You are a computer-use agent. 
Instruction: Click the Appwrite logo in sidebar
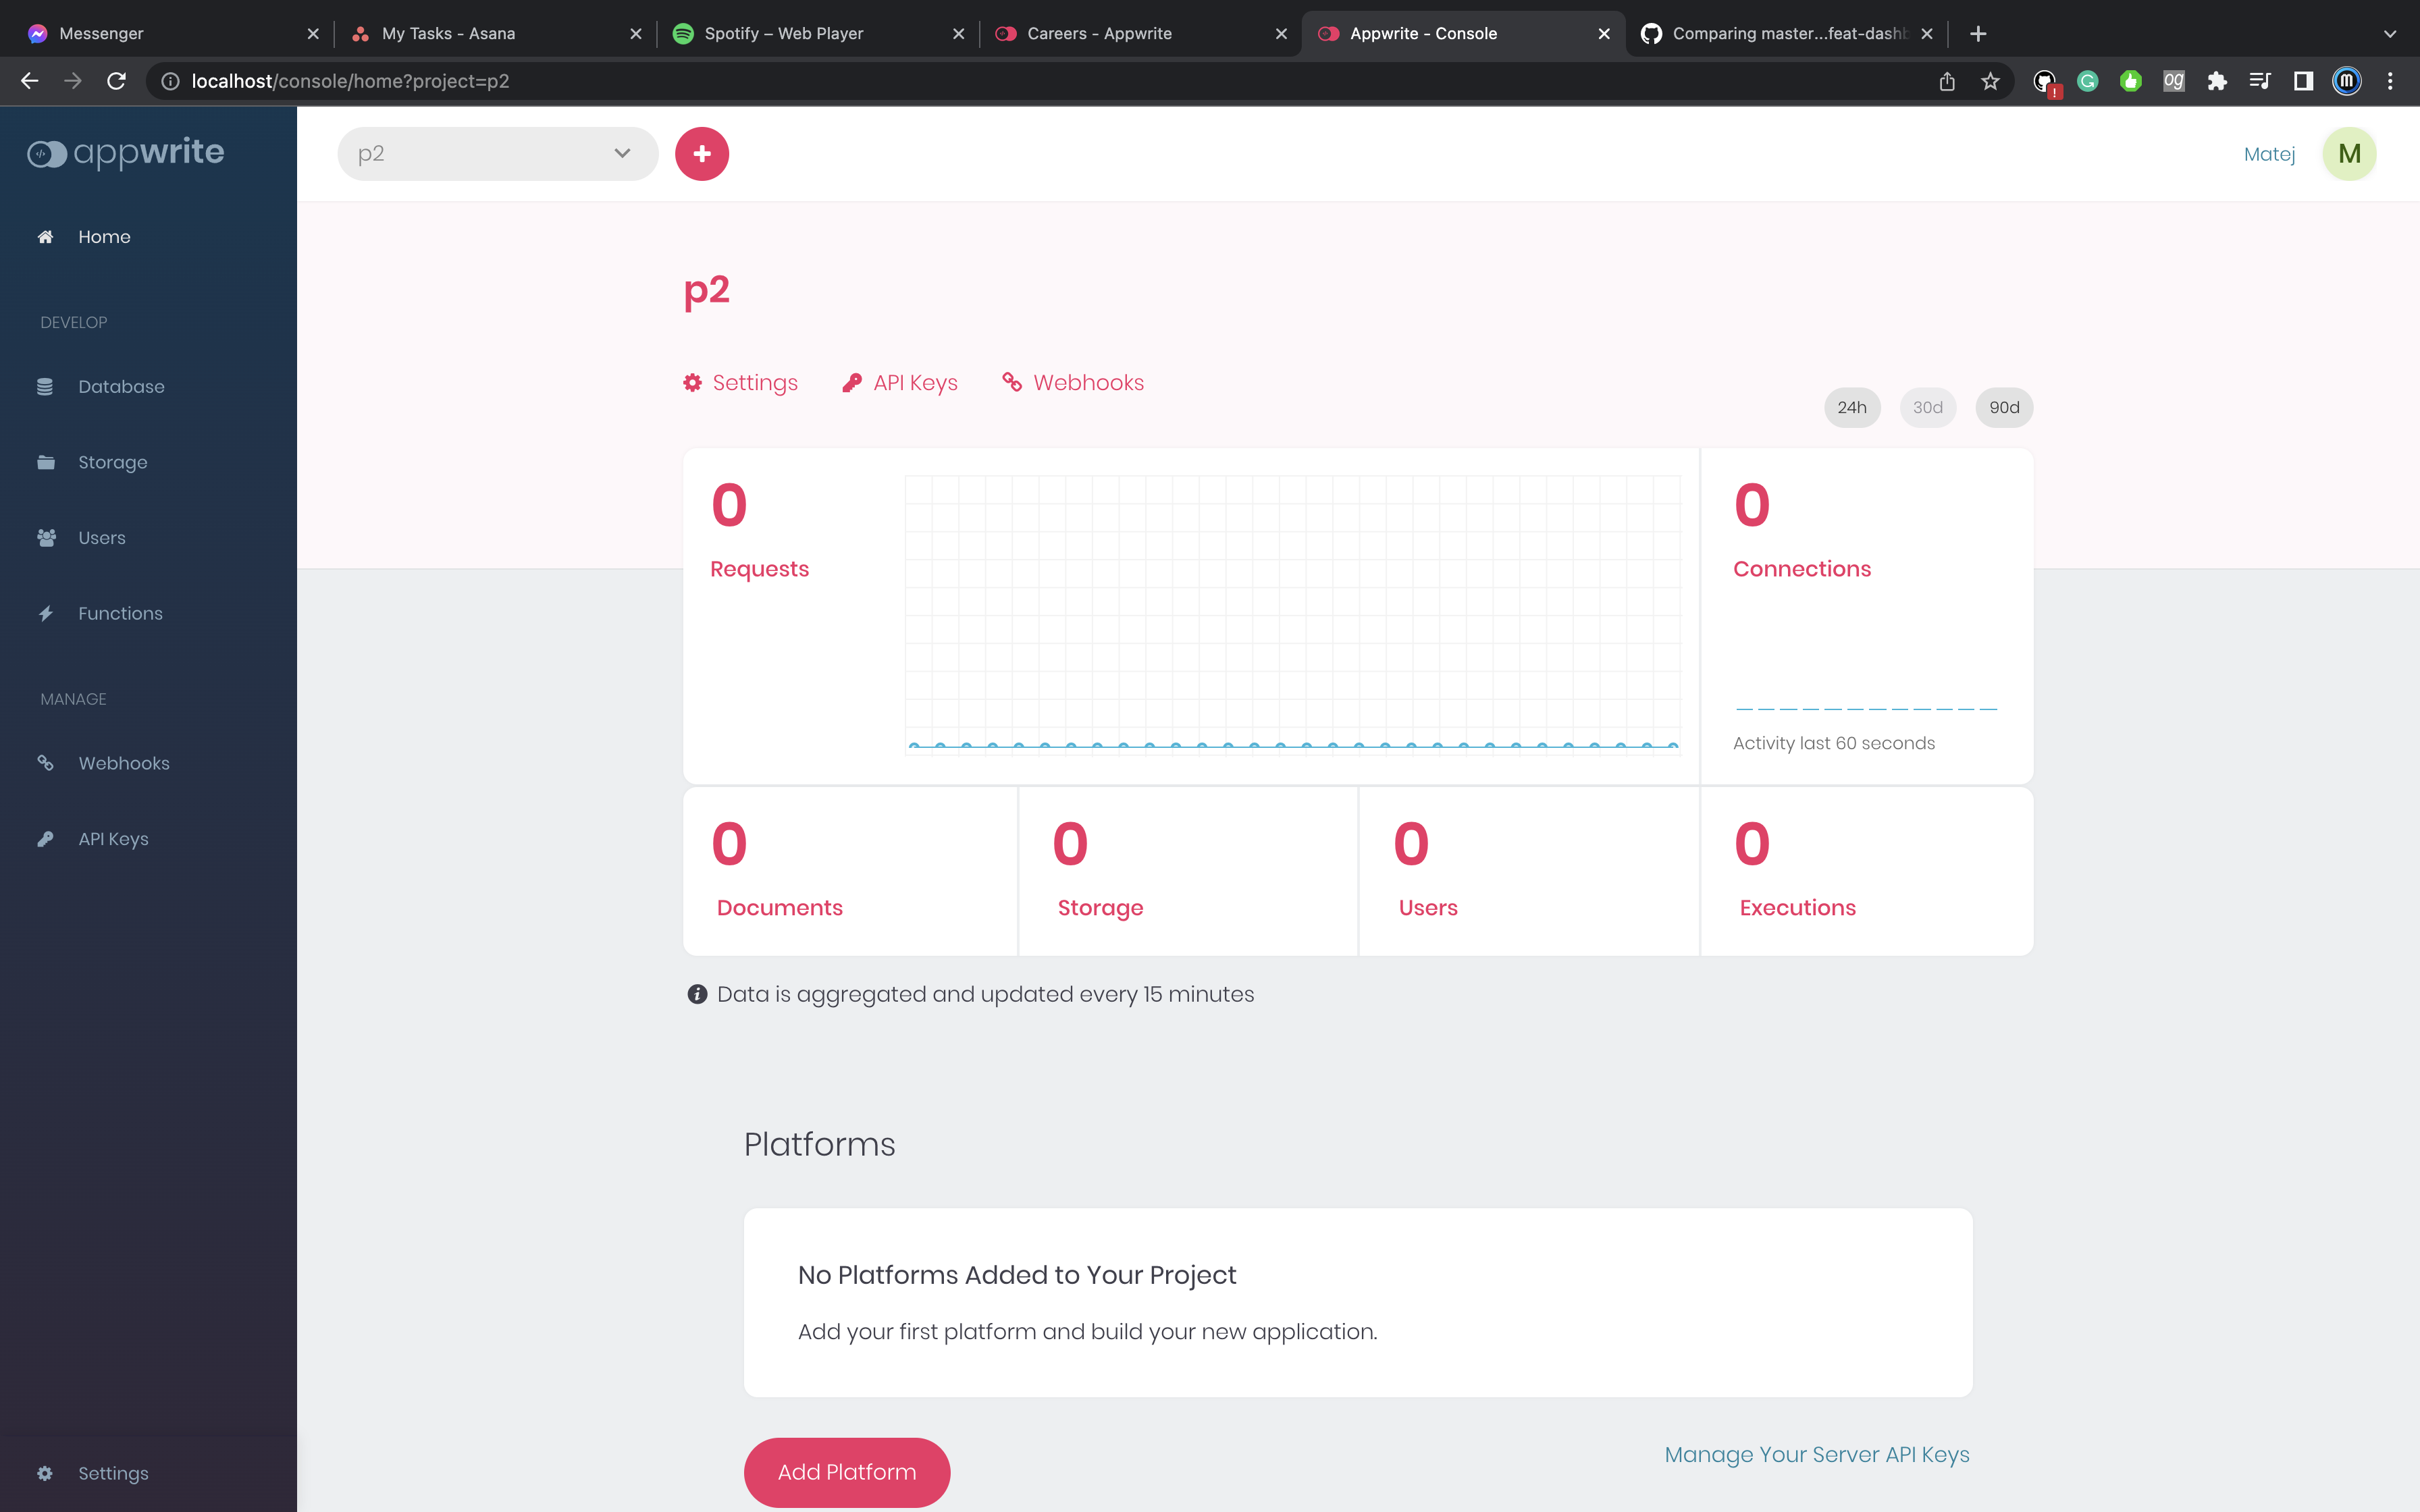point(126,153)
